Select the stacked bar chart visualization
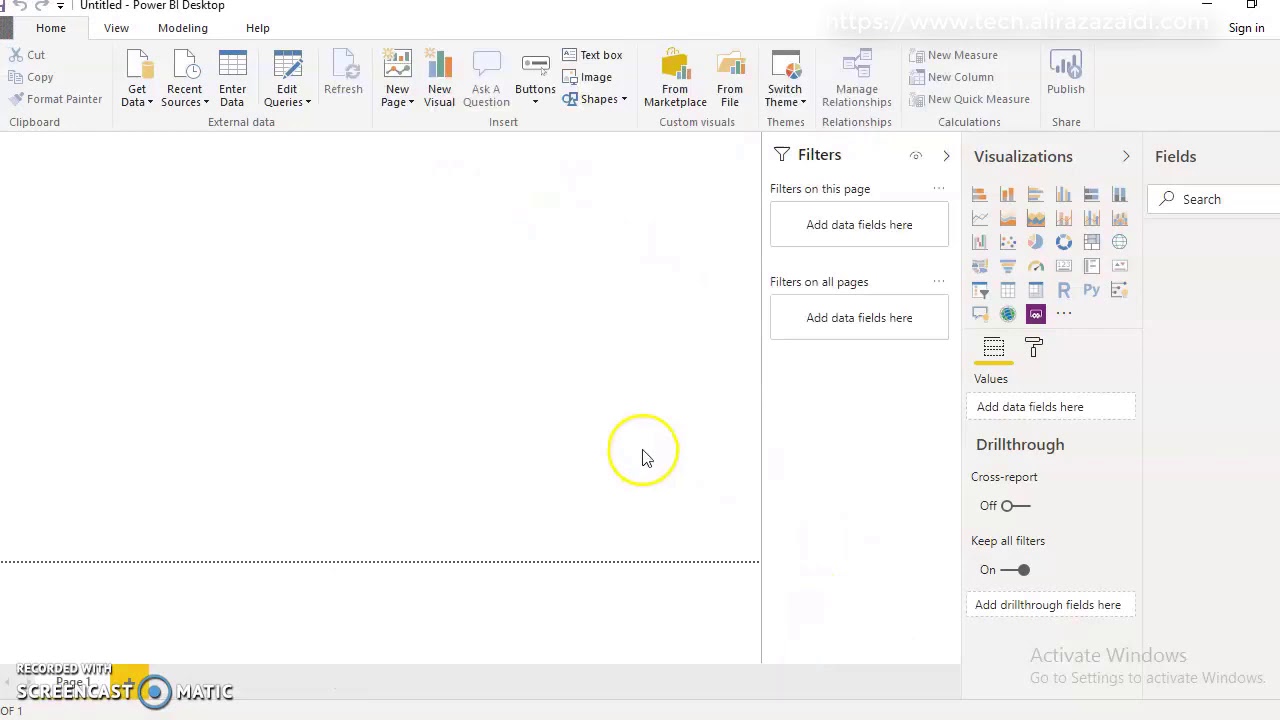Screen dimensions: 1280x720 pos(980,194)
